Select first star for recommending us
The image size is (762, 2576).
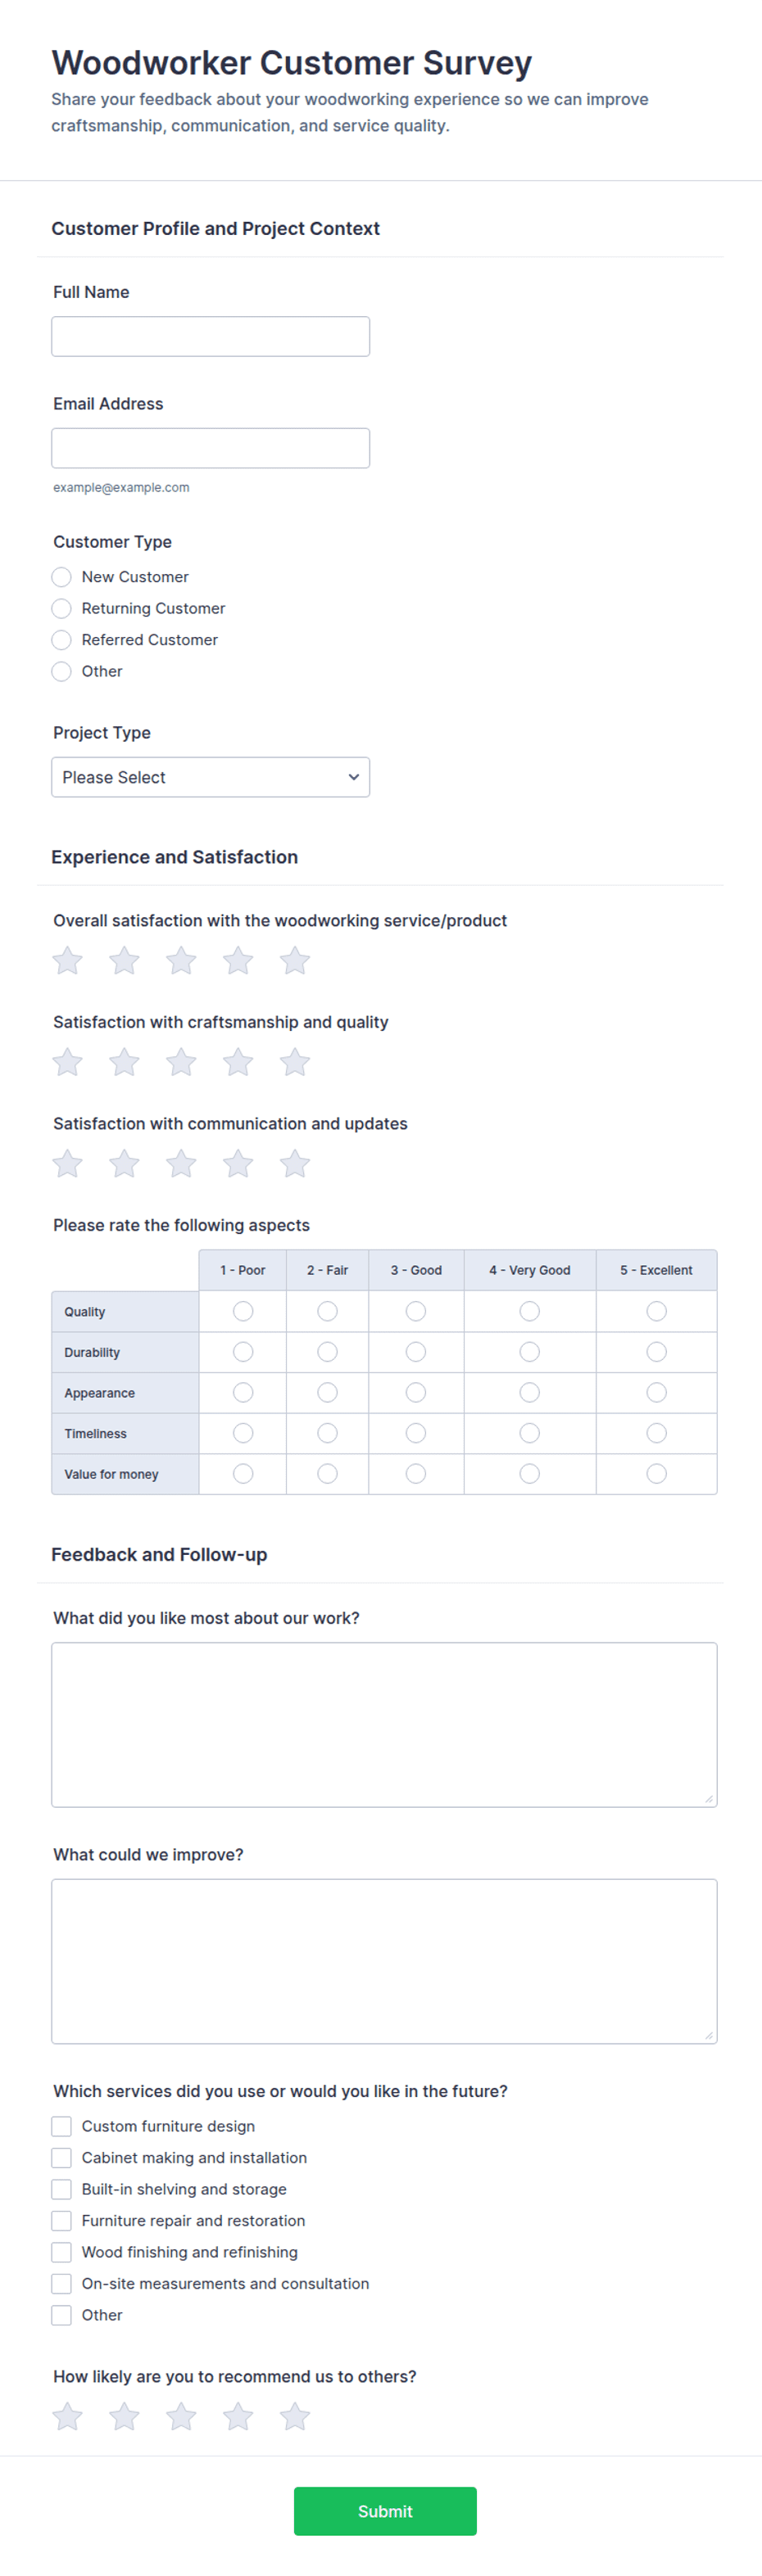click(x=67, y=2417)
